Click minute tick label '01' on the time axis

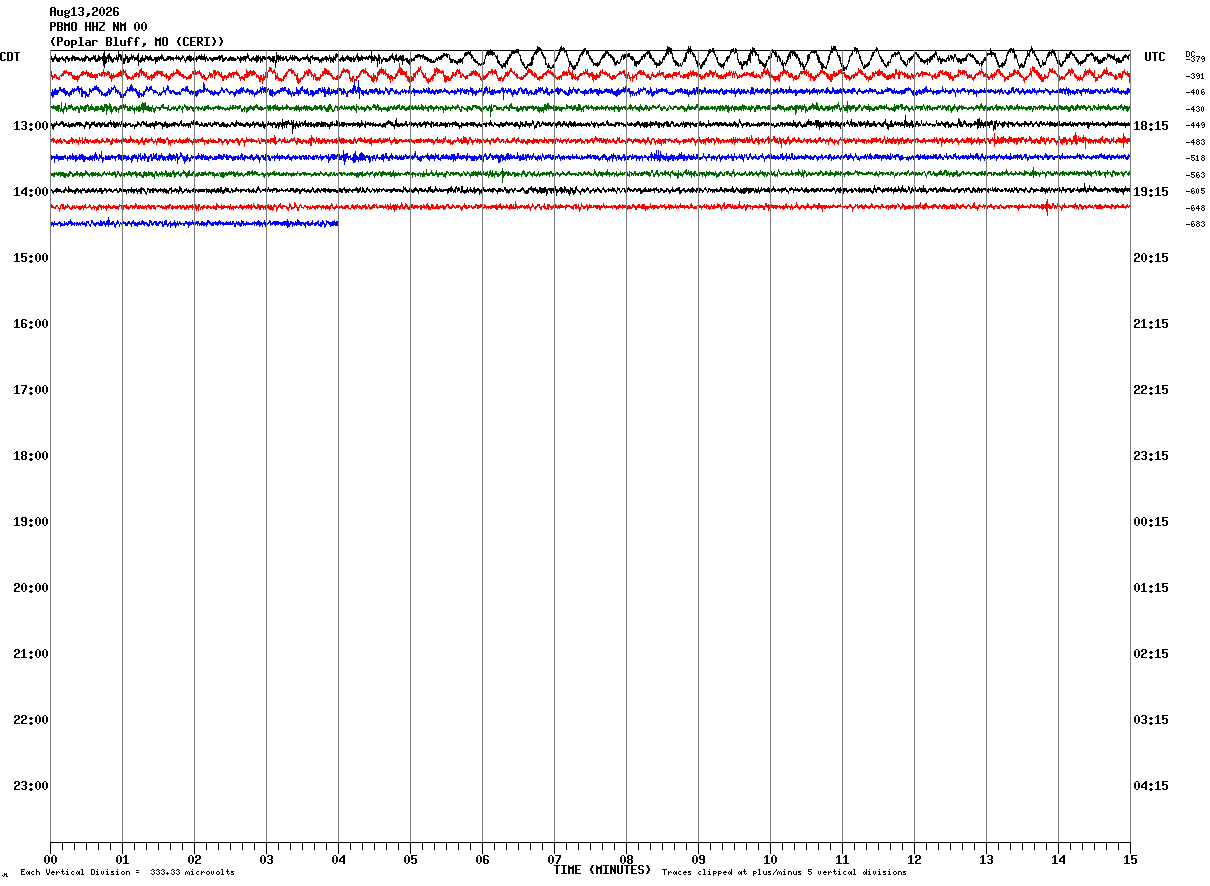(x=122, y=860)
